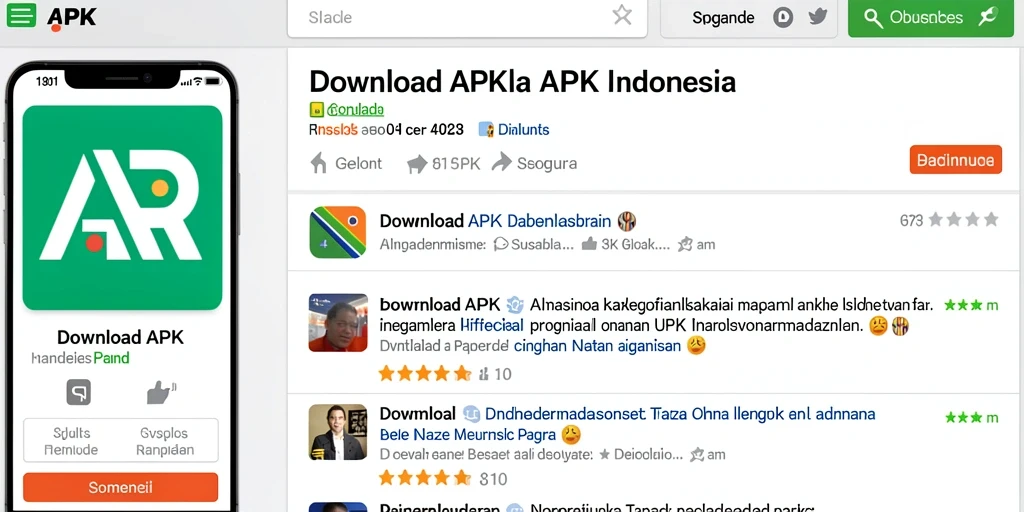Image resolution: width=1024 pixels, height=512 pixels.
Task: Open the green hamburger menu
Action: (21, 16)
